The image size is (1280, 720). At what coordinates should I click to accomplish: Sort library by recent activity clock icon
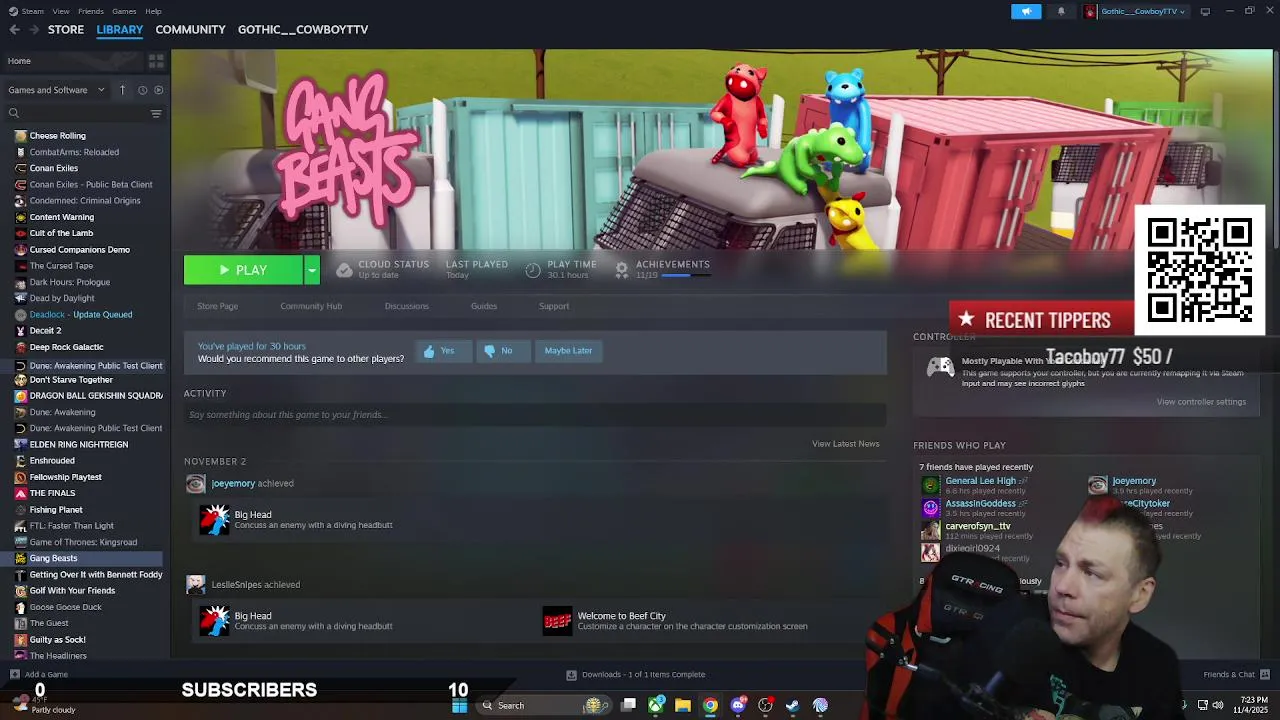point(142,90)
